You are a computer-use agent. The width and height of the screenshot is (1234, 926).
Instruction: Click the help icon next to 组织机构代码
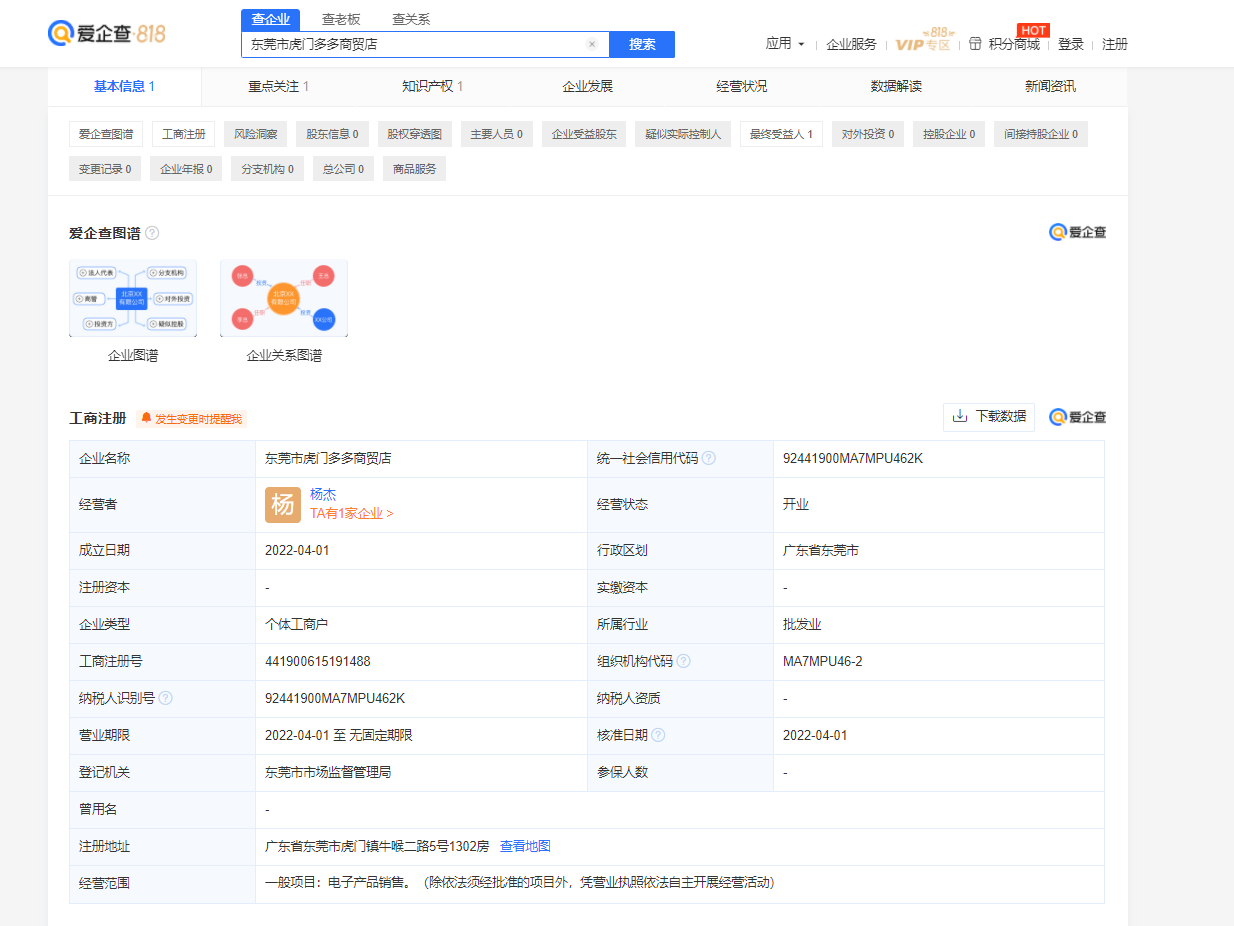click(x=685, y=661)
